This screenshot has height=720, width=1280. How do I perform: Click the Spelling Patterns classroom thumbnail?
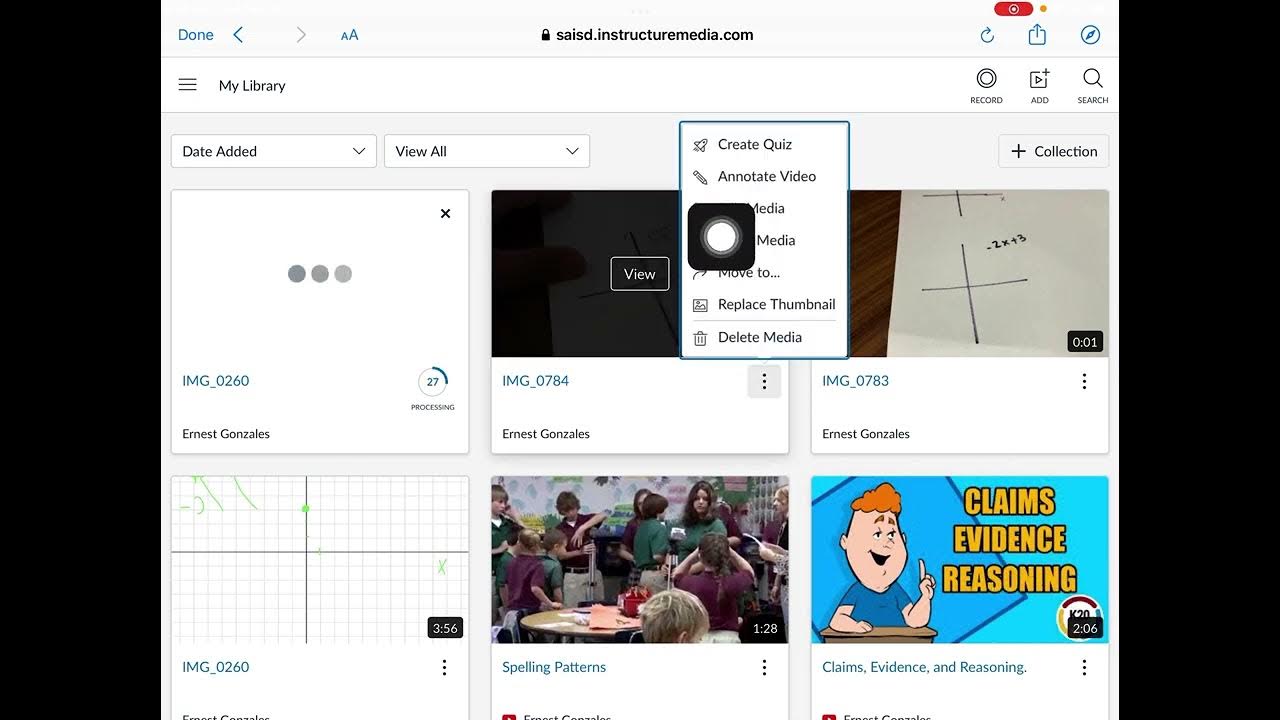tap(640, 559)
